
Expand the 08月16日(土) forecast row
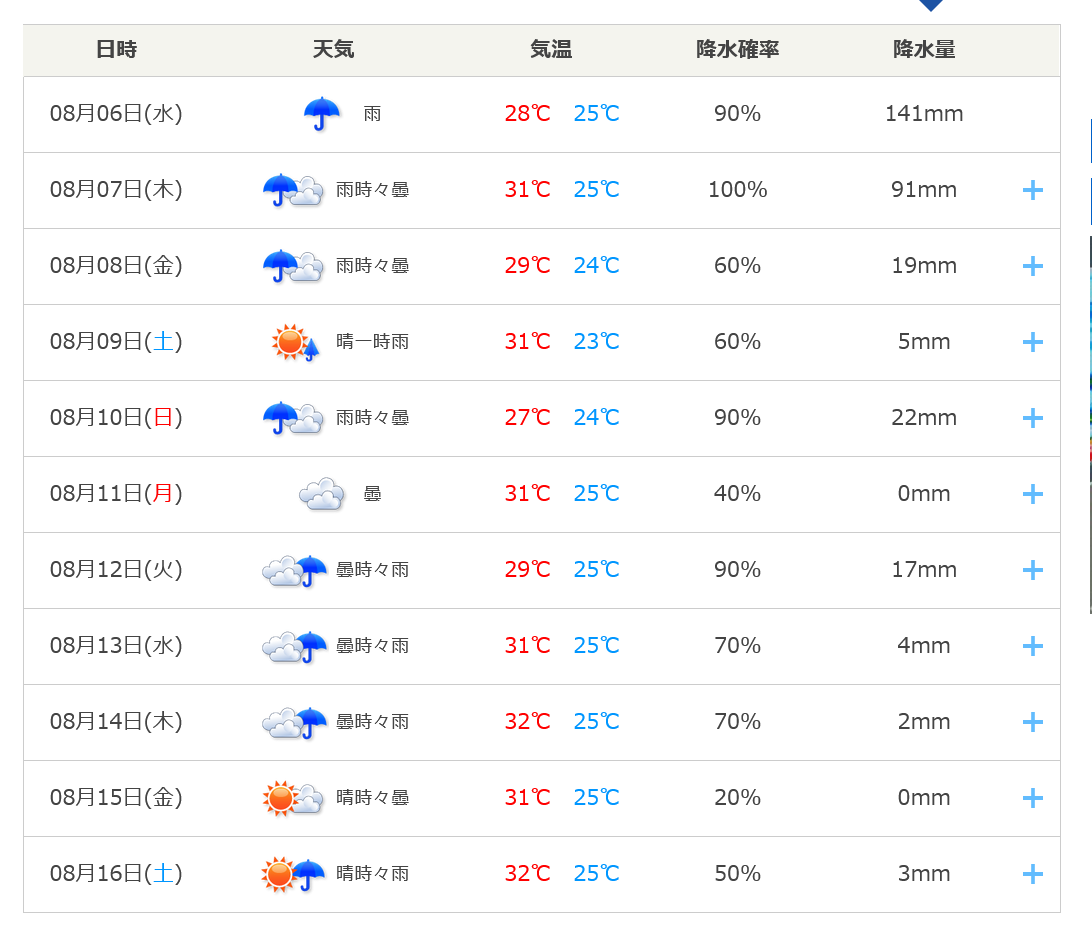1033,874
